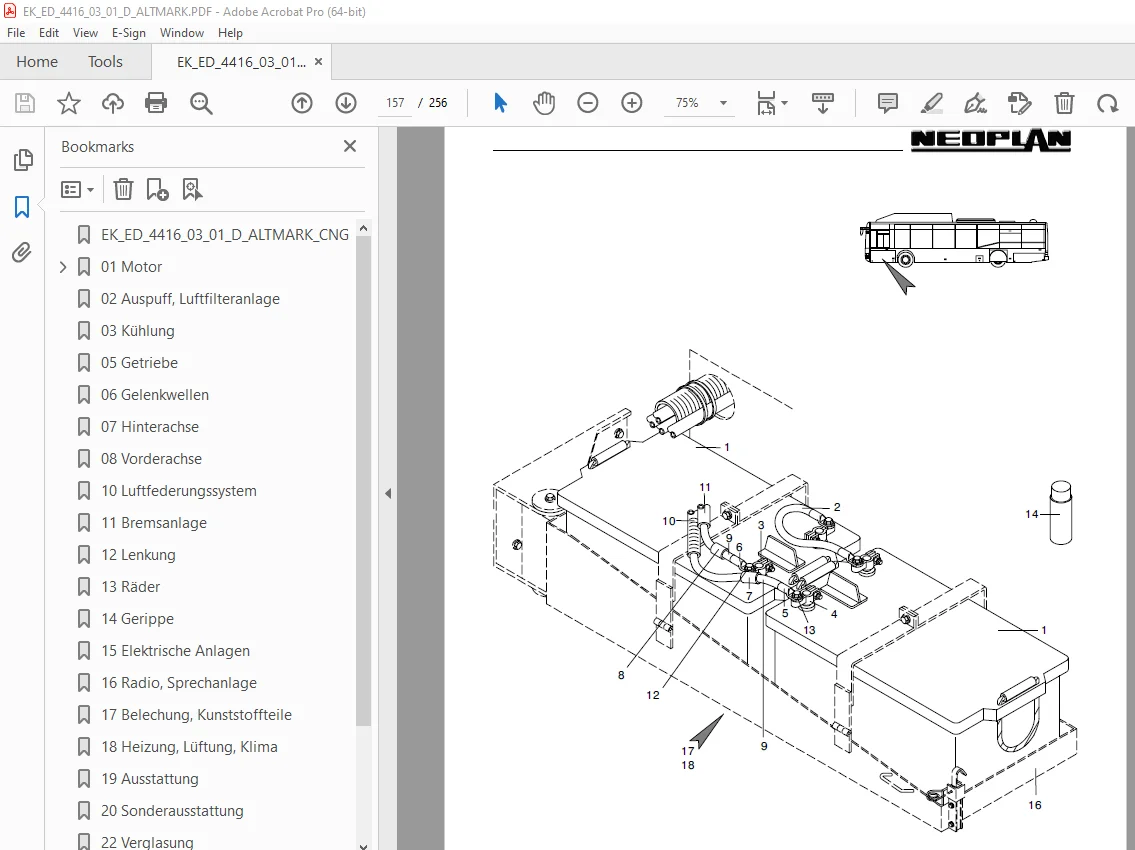Screen dimensions: 1135x850
Task: Go to previous page arrow
Action: [302, 103]
